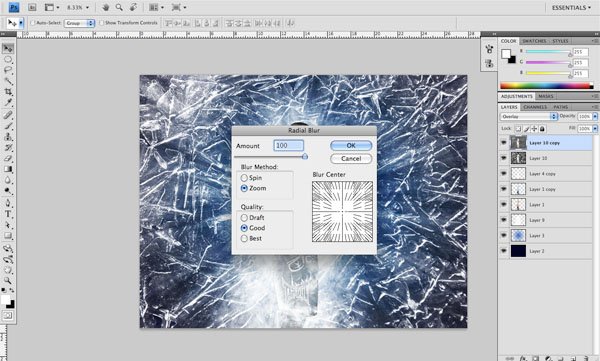
Task: Select the Type tool
Action: click(x=8, y=214)
